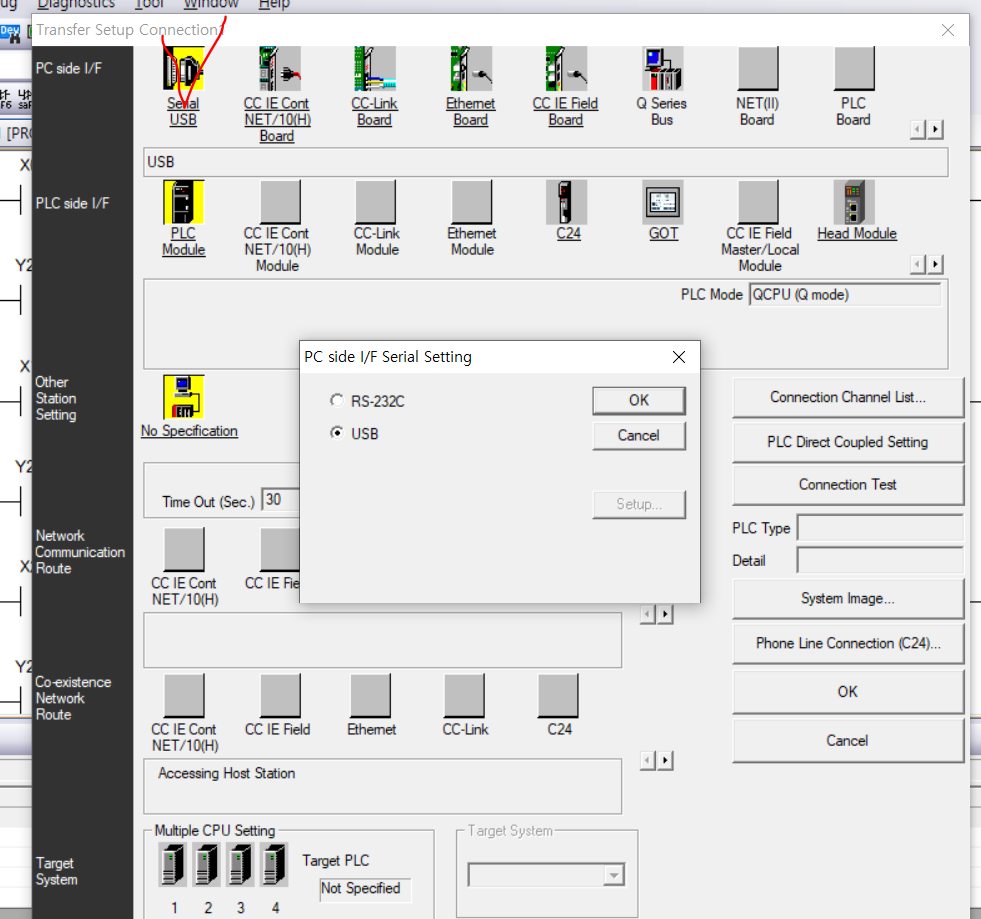Select the NET(II) Board icon
981x919 pixels.
coord(758,68)
